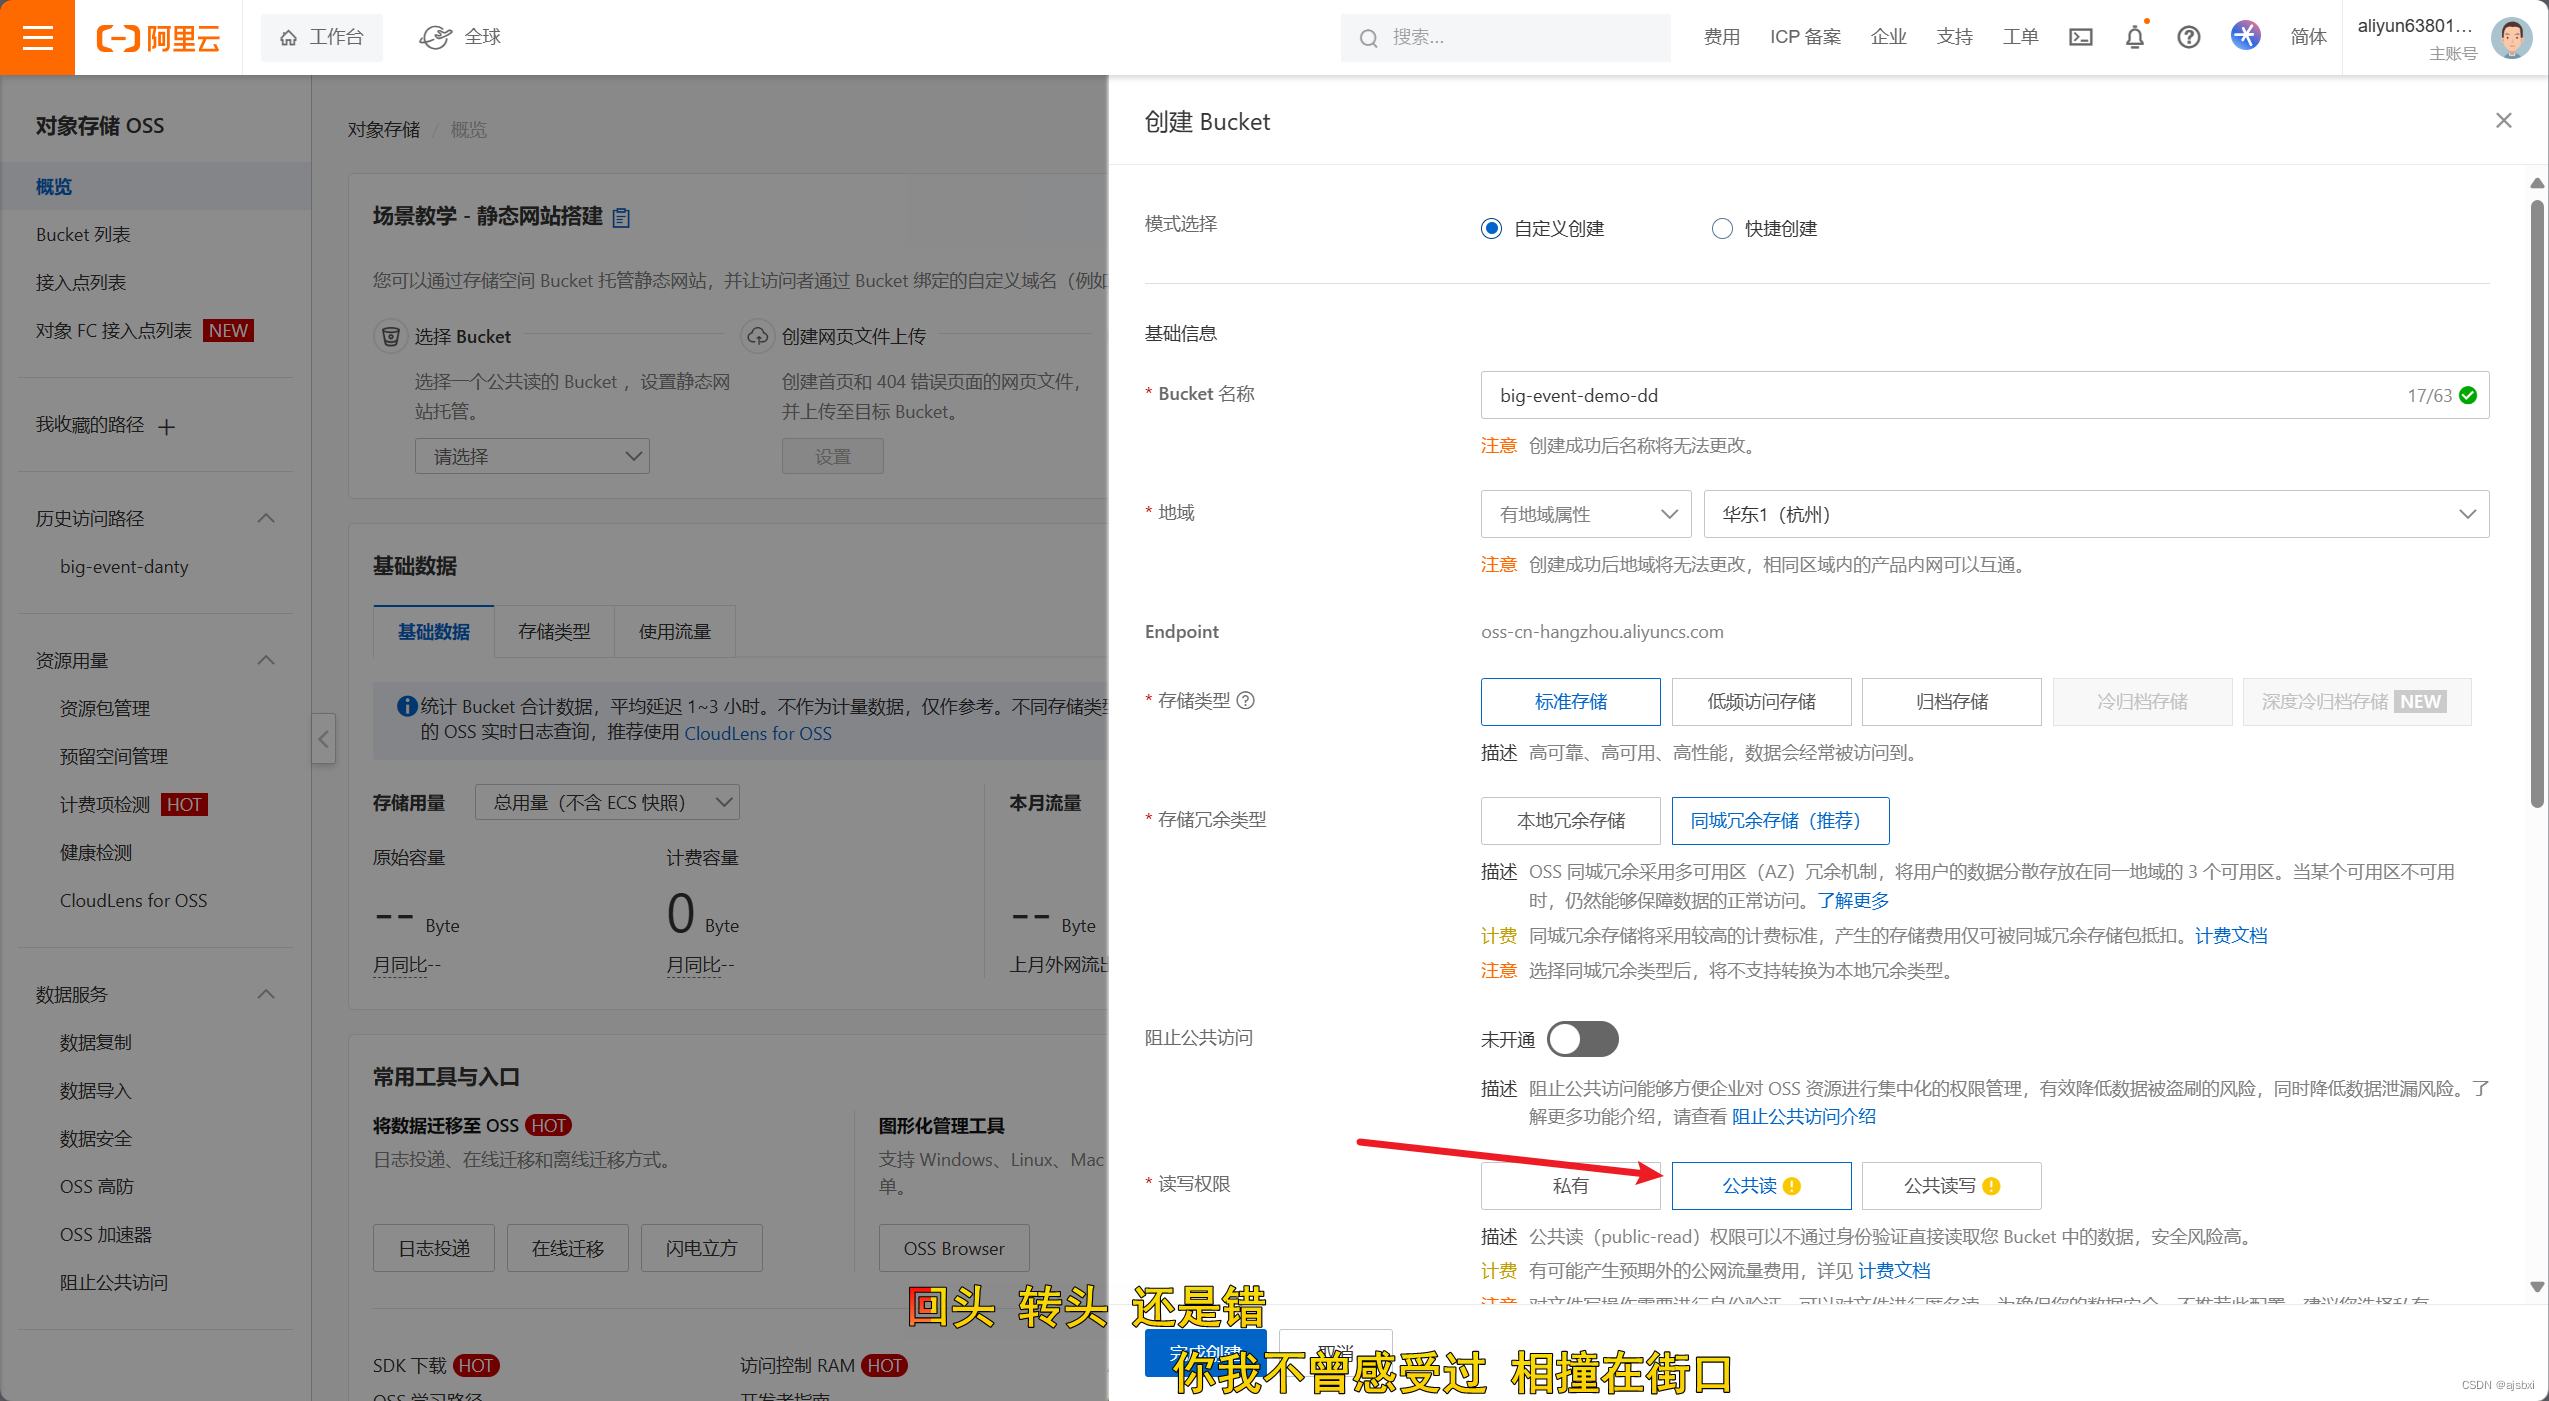This screenshot has width=2549, height=1401.
Task: Open the region attribute dropdown
Action: tap(1585, 514)
